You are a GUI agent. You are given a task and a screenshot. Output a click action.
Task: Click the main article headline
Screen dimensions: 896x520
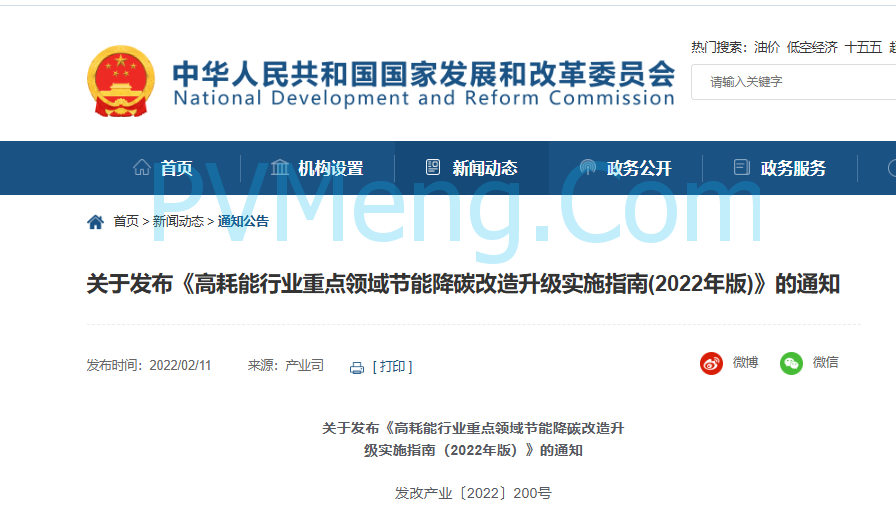coord(463,284)
